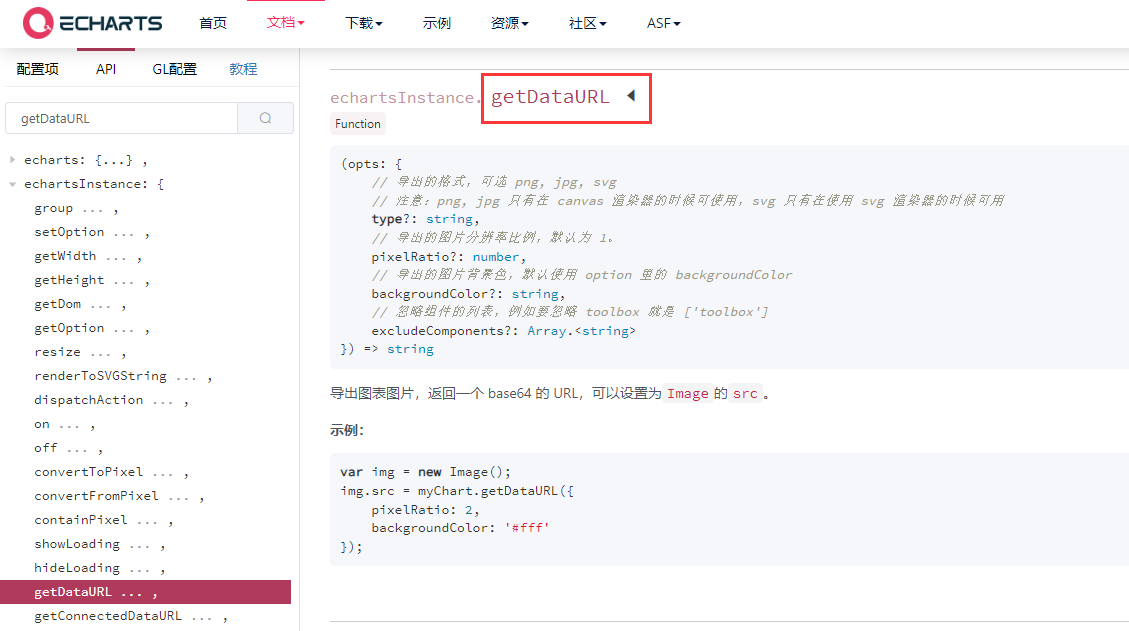Switch to the GL配置 tab

click(174, 69)
